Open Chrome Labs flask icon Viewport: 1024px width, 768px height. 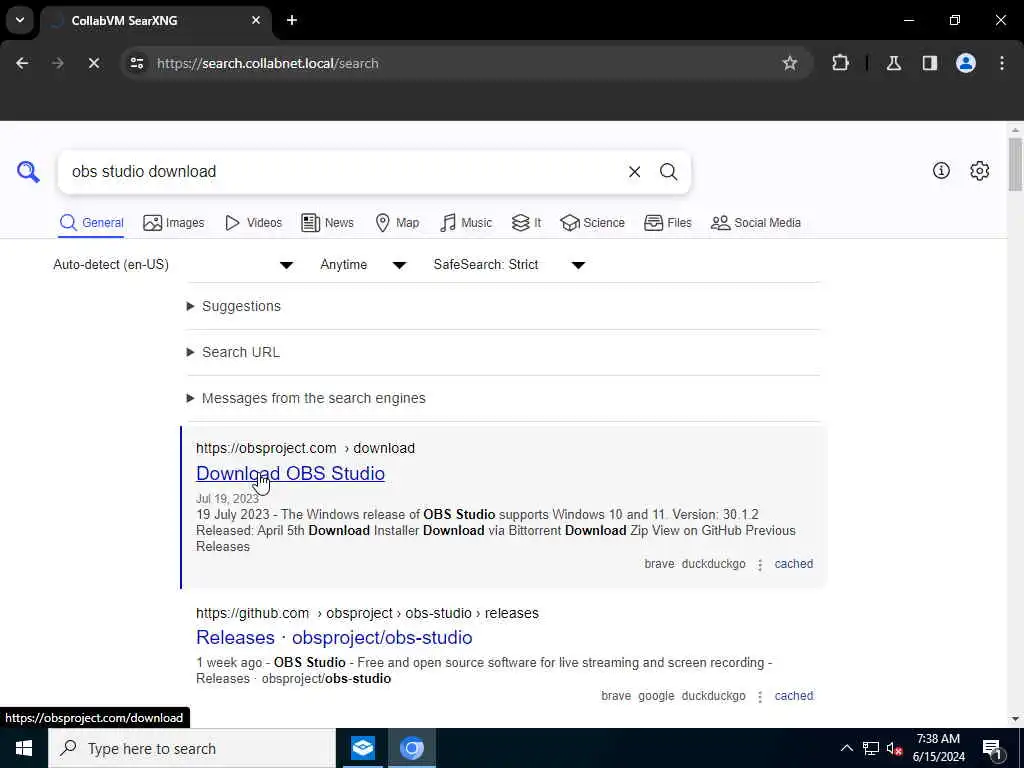coord(893,63)
